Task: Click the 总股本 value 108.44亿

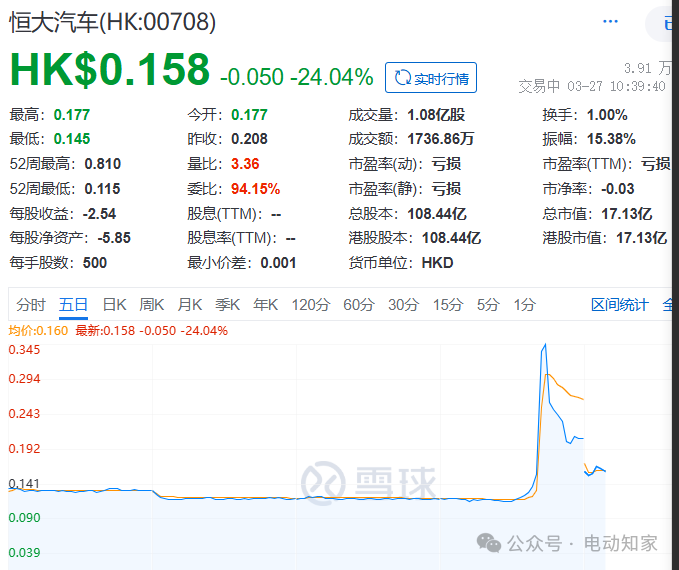Action: click(x=437, y=214)
